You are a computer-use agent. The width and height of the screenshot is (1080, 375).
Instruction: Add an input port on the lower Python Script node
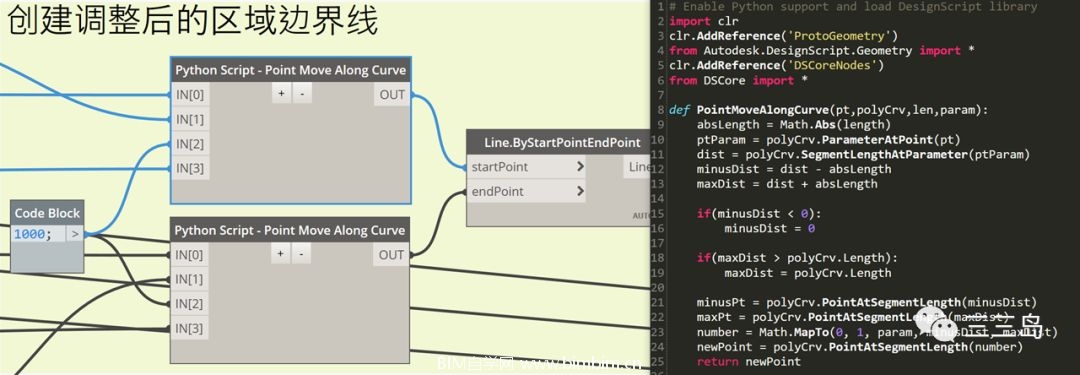[281, 254]
